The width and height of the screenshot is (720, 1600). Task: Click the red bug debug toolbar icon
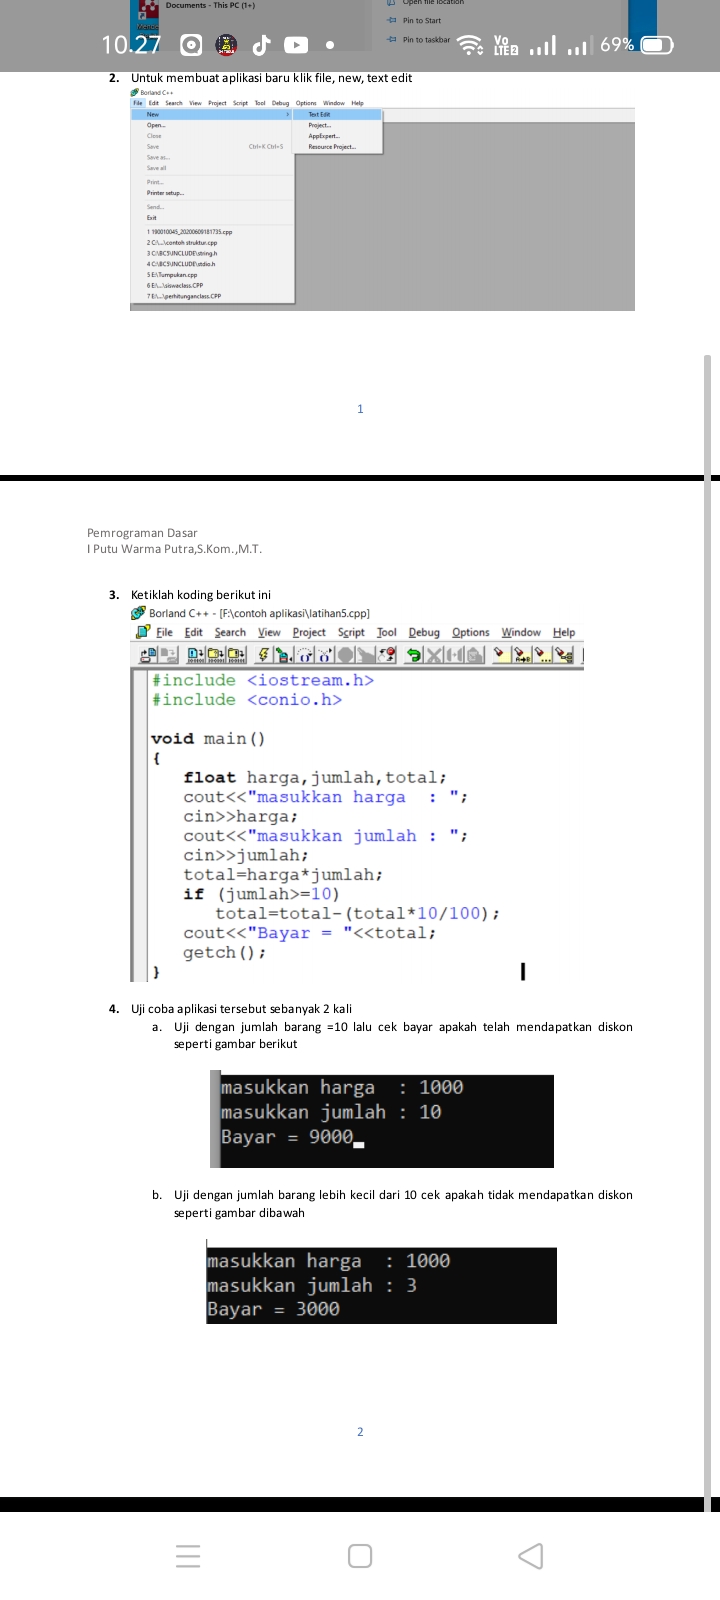387,655
